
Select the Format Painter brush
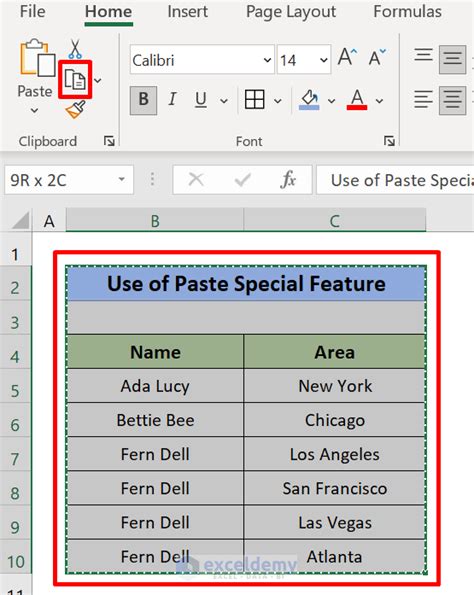tap(75, 109)
